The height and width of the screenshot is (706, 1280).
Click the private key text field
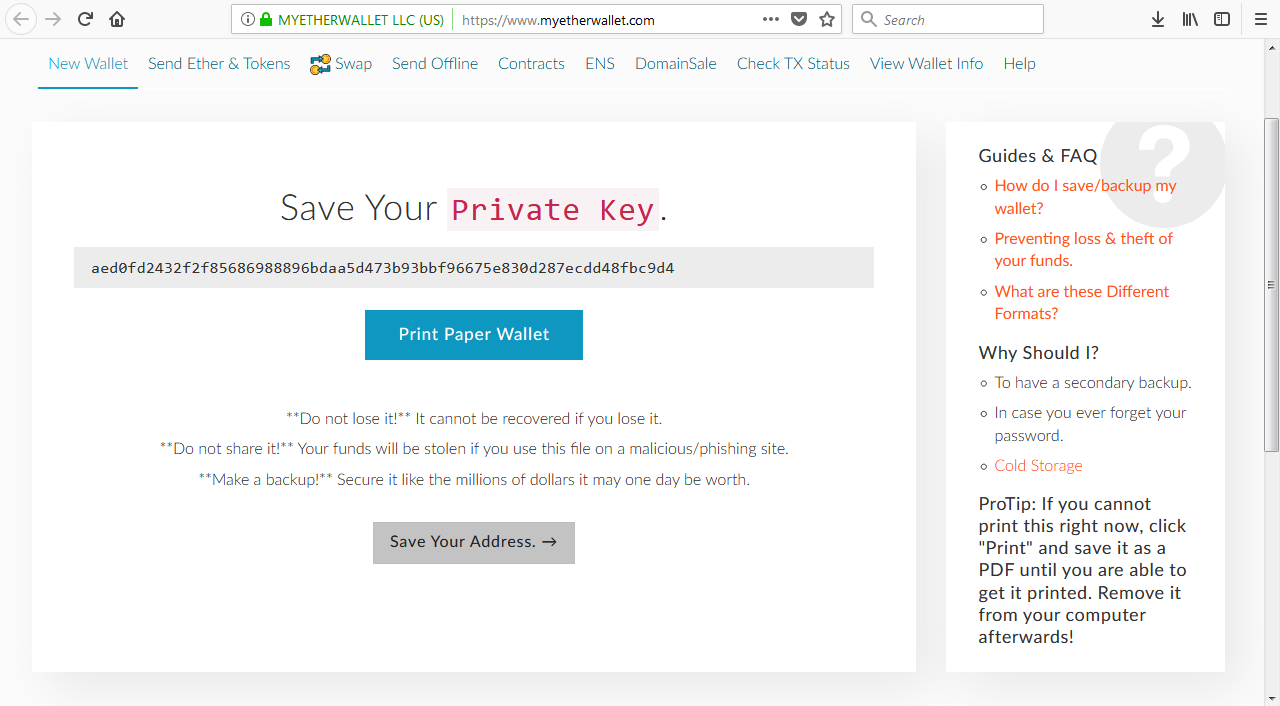474,268
